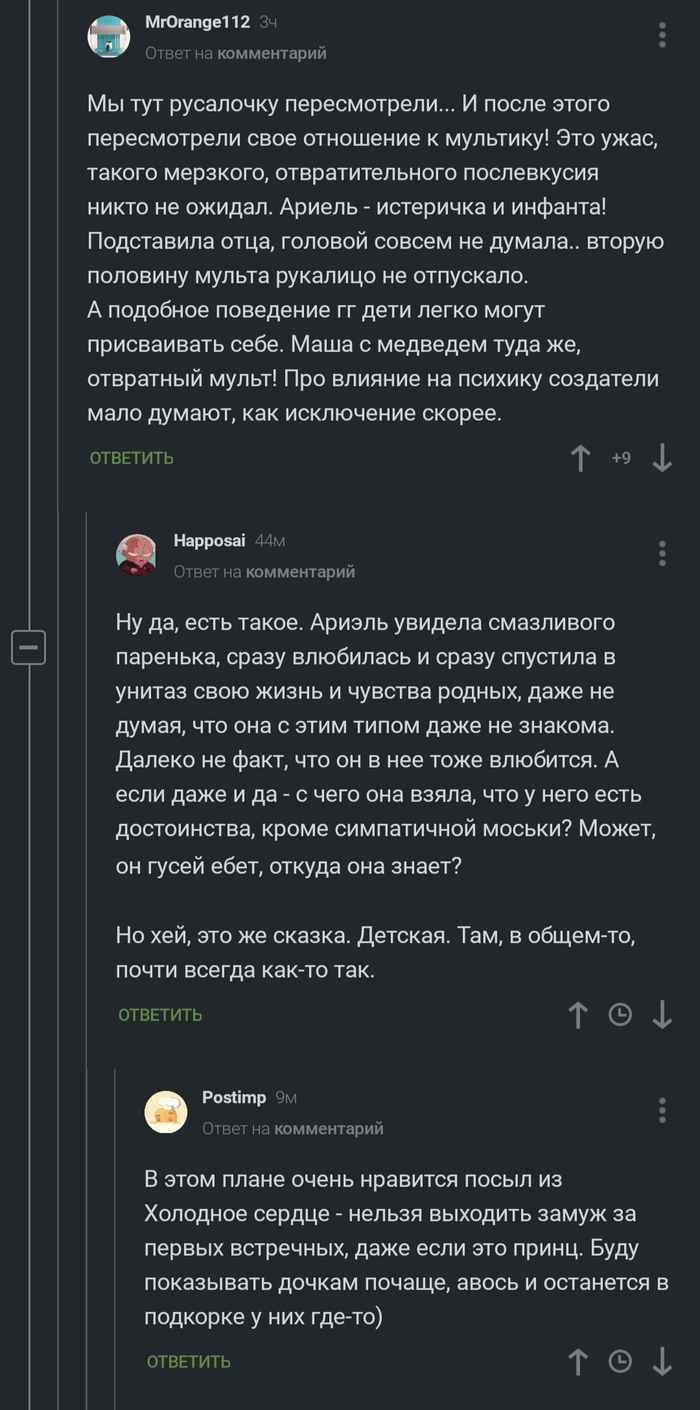
Task: Collapse the thread with the minus toggle
Action: [29, 647]
